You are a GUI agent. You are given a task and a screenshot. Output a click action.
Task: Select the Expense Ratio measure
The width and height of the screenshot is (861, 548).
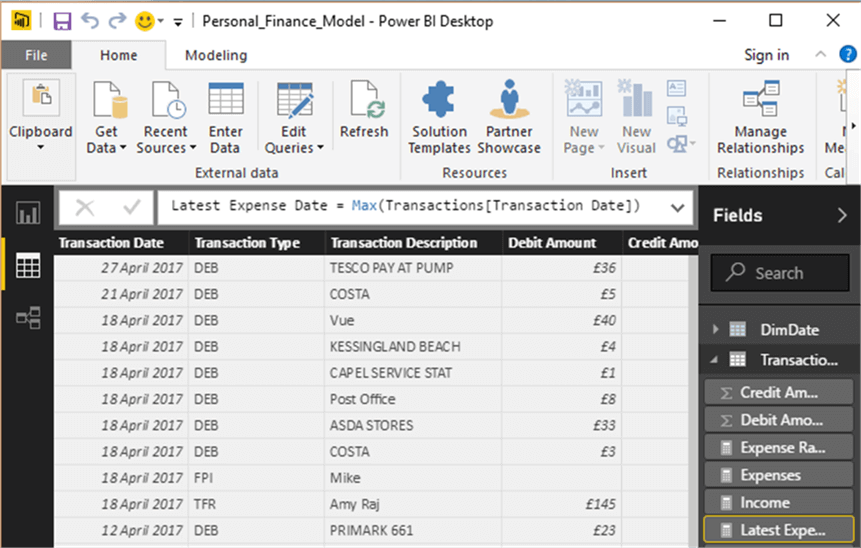[x=779, y=448]
